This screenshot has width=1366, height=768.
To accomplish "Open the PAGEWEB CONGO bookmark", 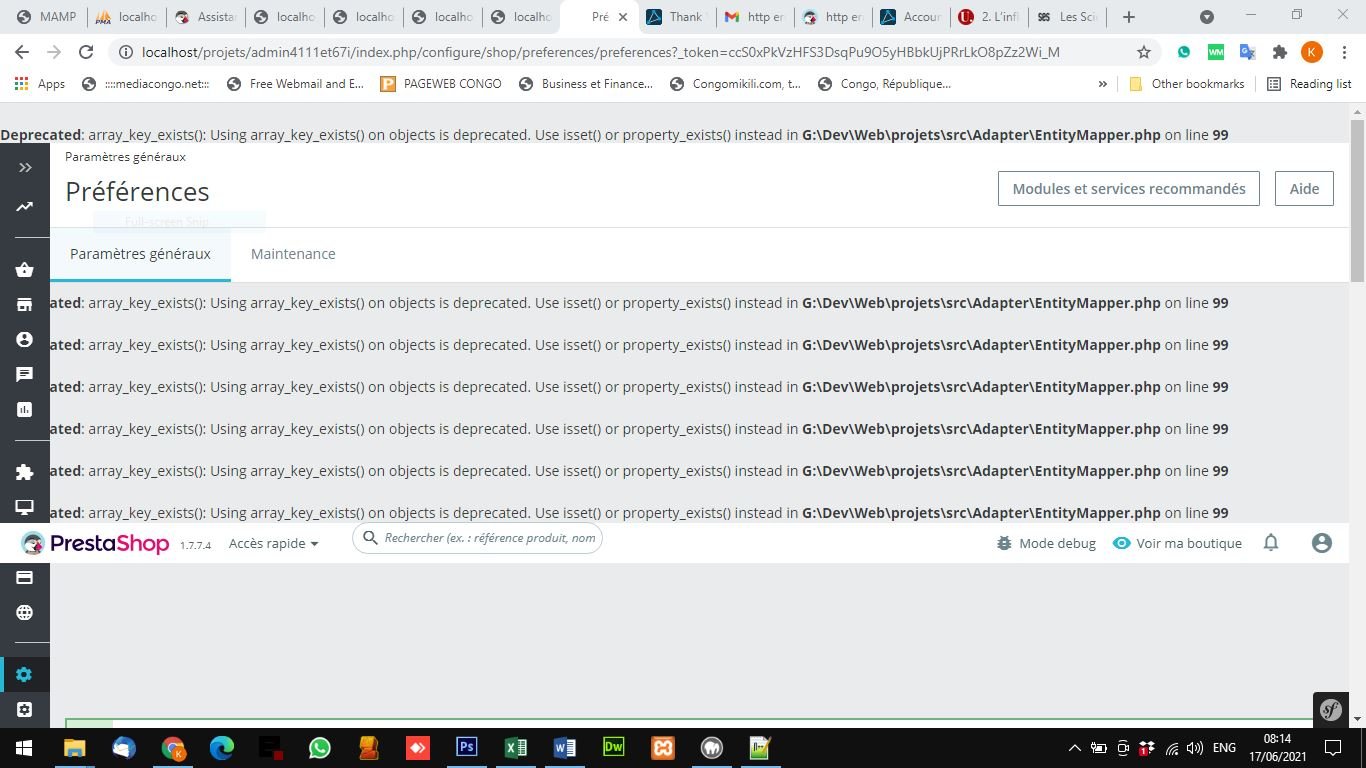I will point(441,84).
